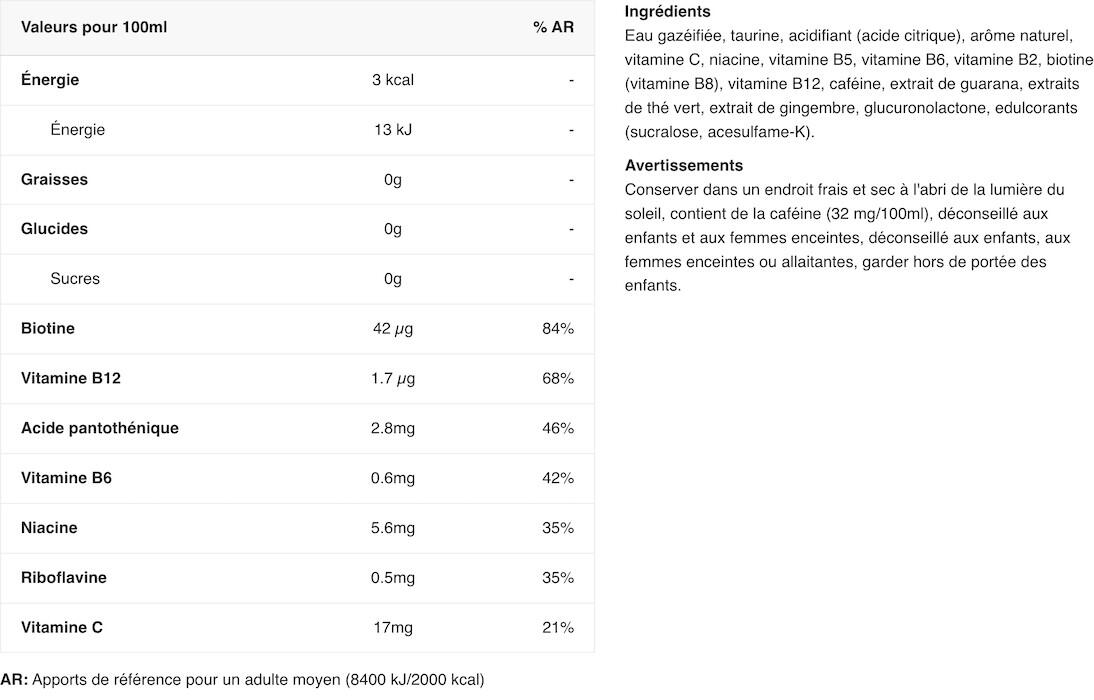1094x700 pixels.
Task: Click the Vitamine B12 row label
Action: click(x=70, y=378)
